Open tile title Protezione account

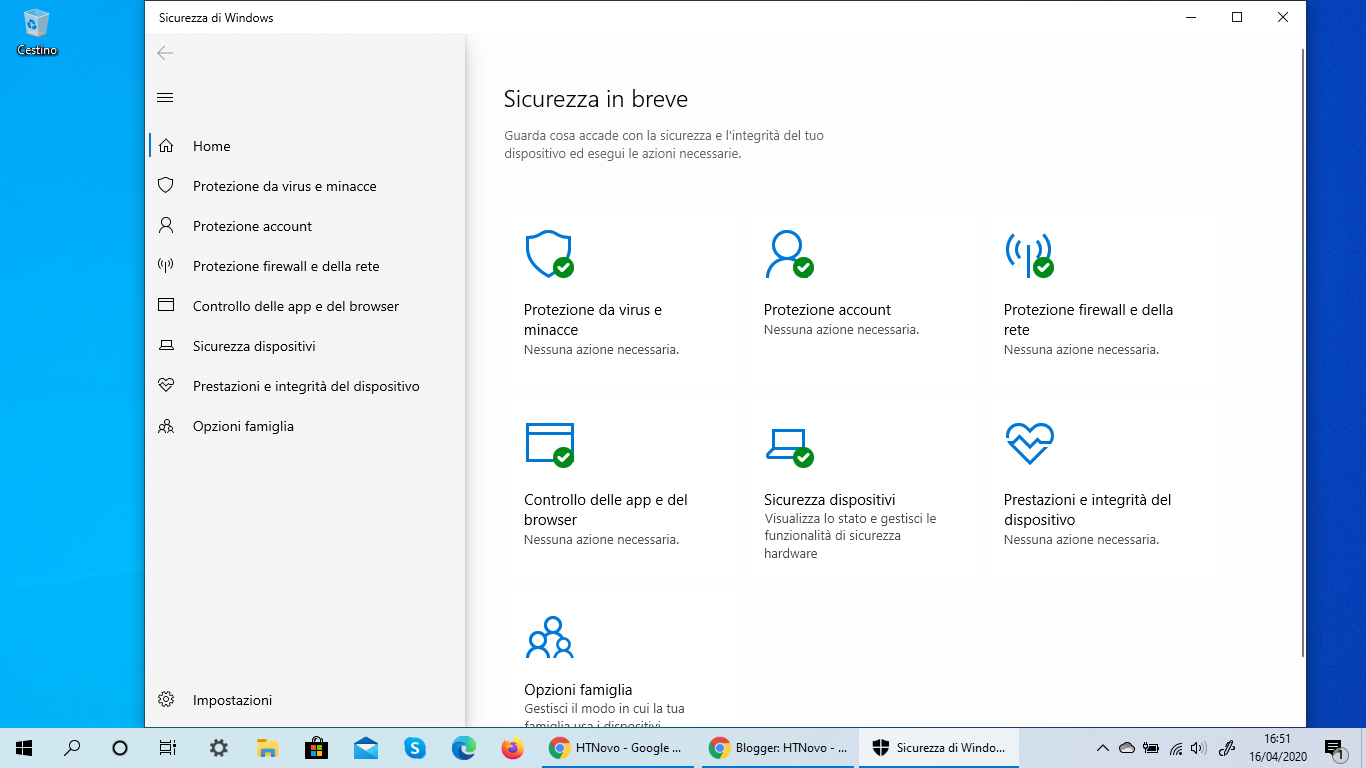tap(827, 310)
